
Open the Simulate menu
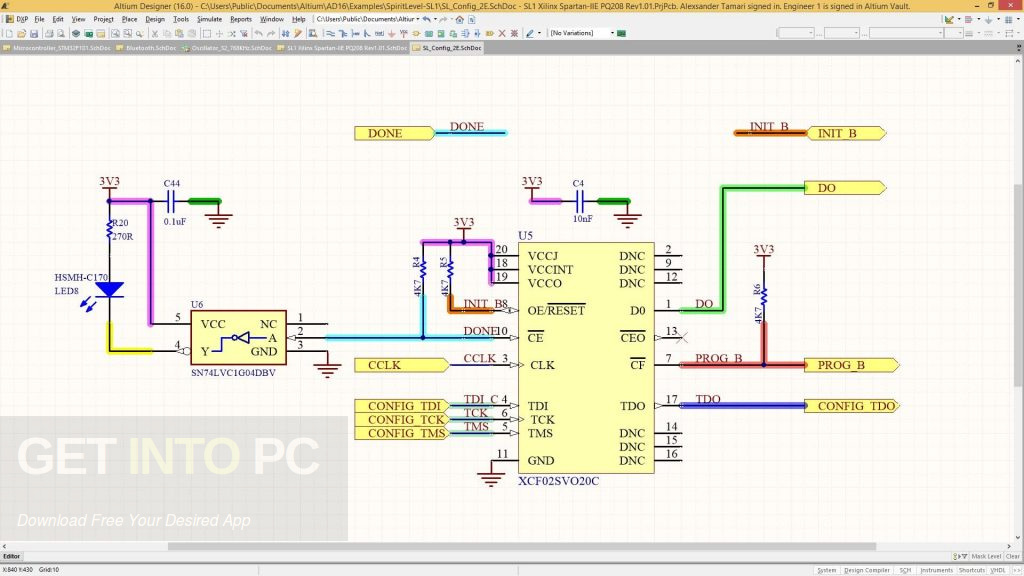pyautogui.click(x=210, y=19)
